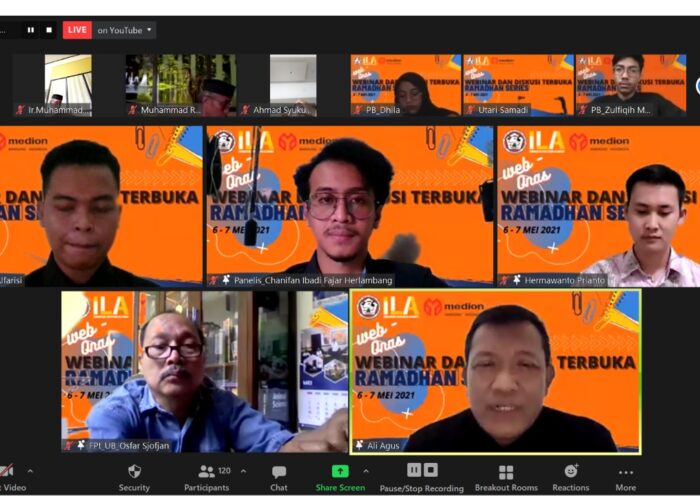
Task: Open the Chat panel
Action: point(279,475)
